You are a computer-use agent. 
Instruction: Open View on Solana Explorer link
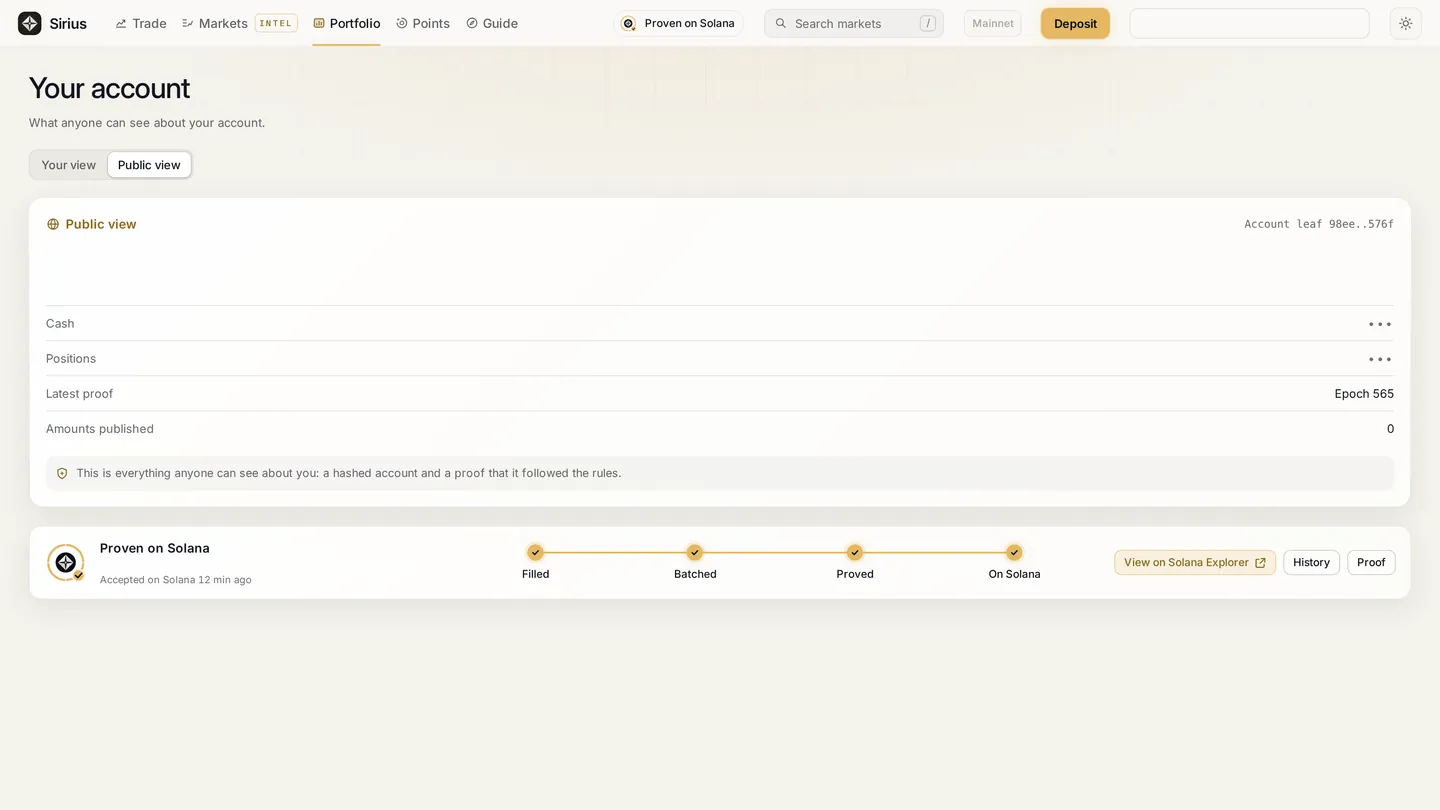pyautogui.click(x=1195, y=562)
